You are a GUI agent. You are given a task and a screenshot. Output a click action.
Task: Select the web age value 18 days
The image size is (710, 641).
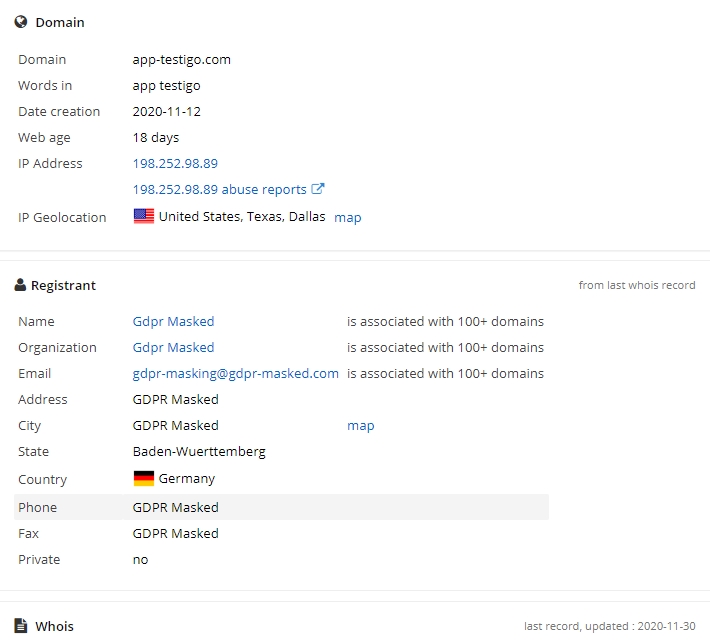(156, 138)
